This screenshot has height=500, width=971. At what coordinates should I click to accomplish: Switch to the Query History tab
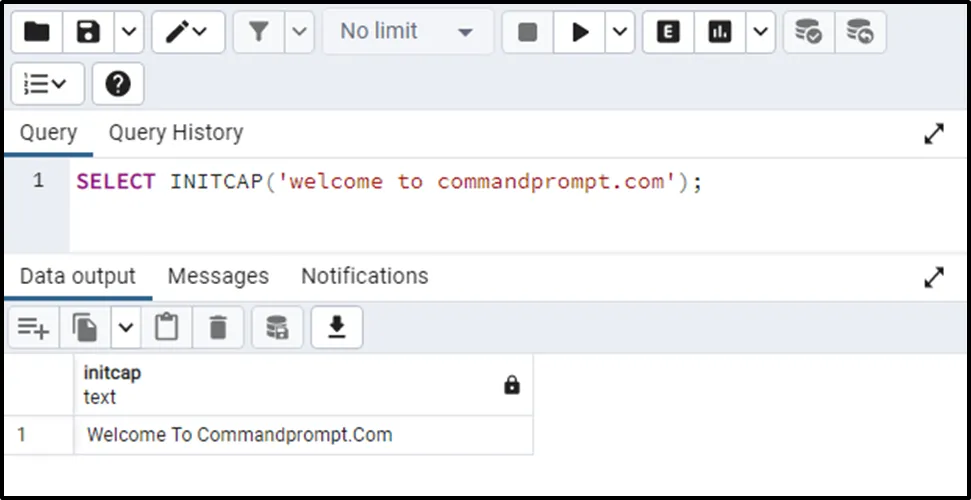[x=176, y=133]
